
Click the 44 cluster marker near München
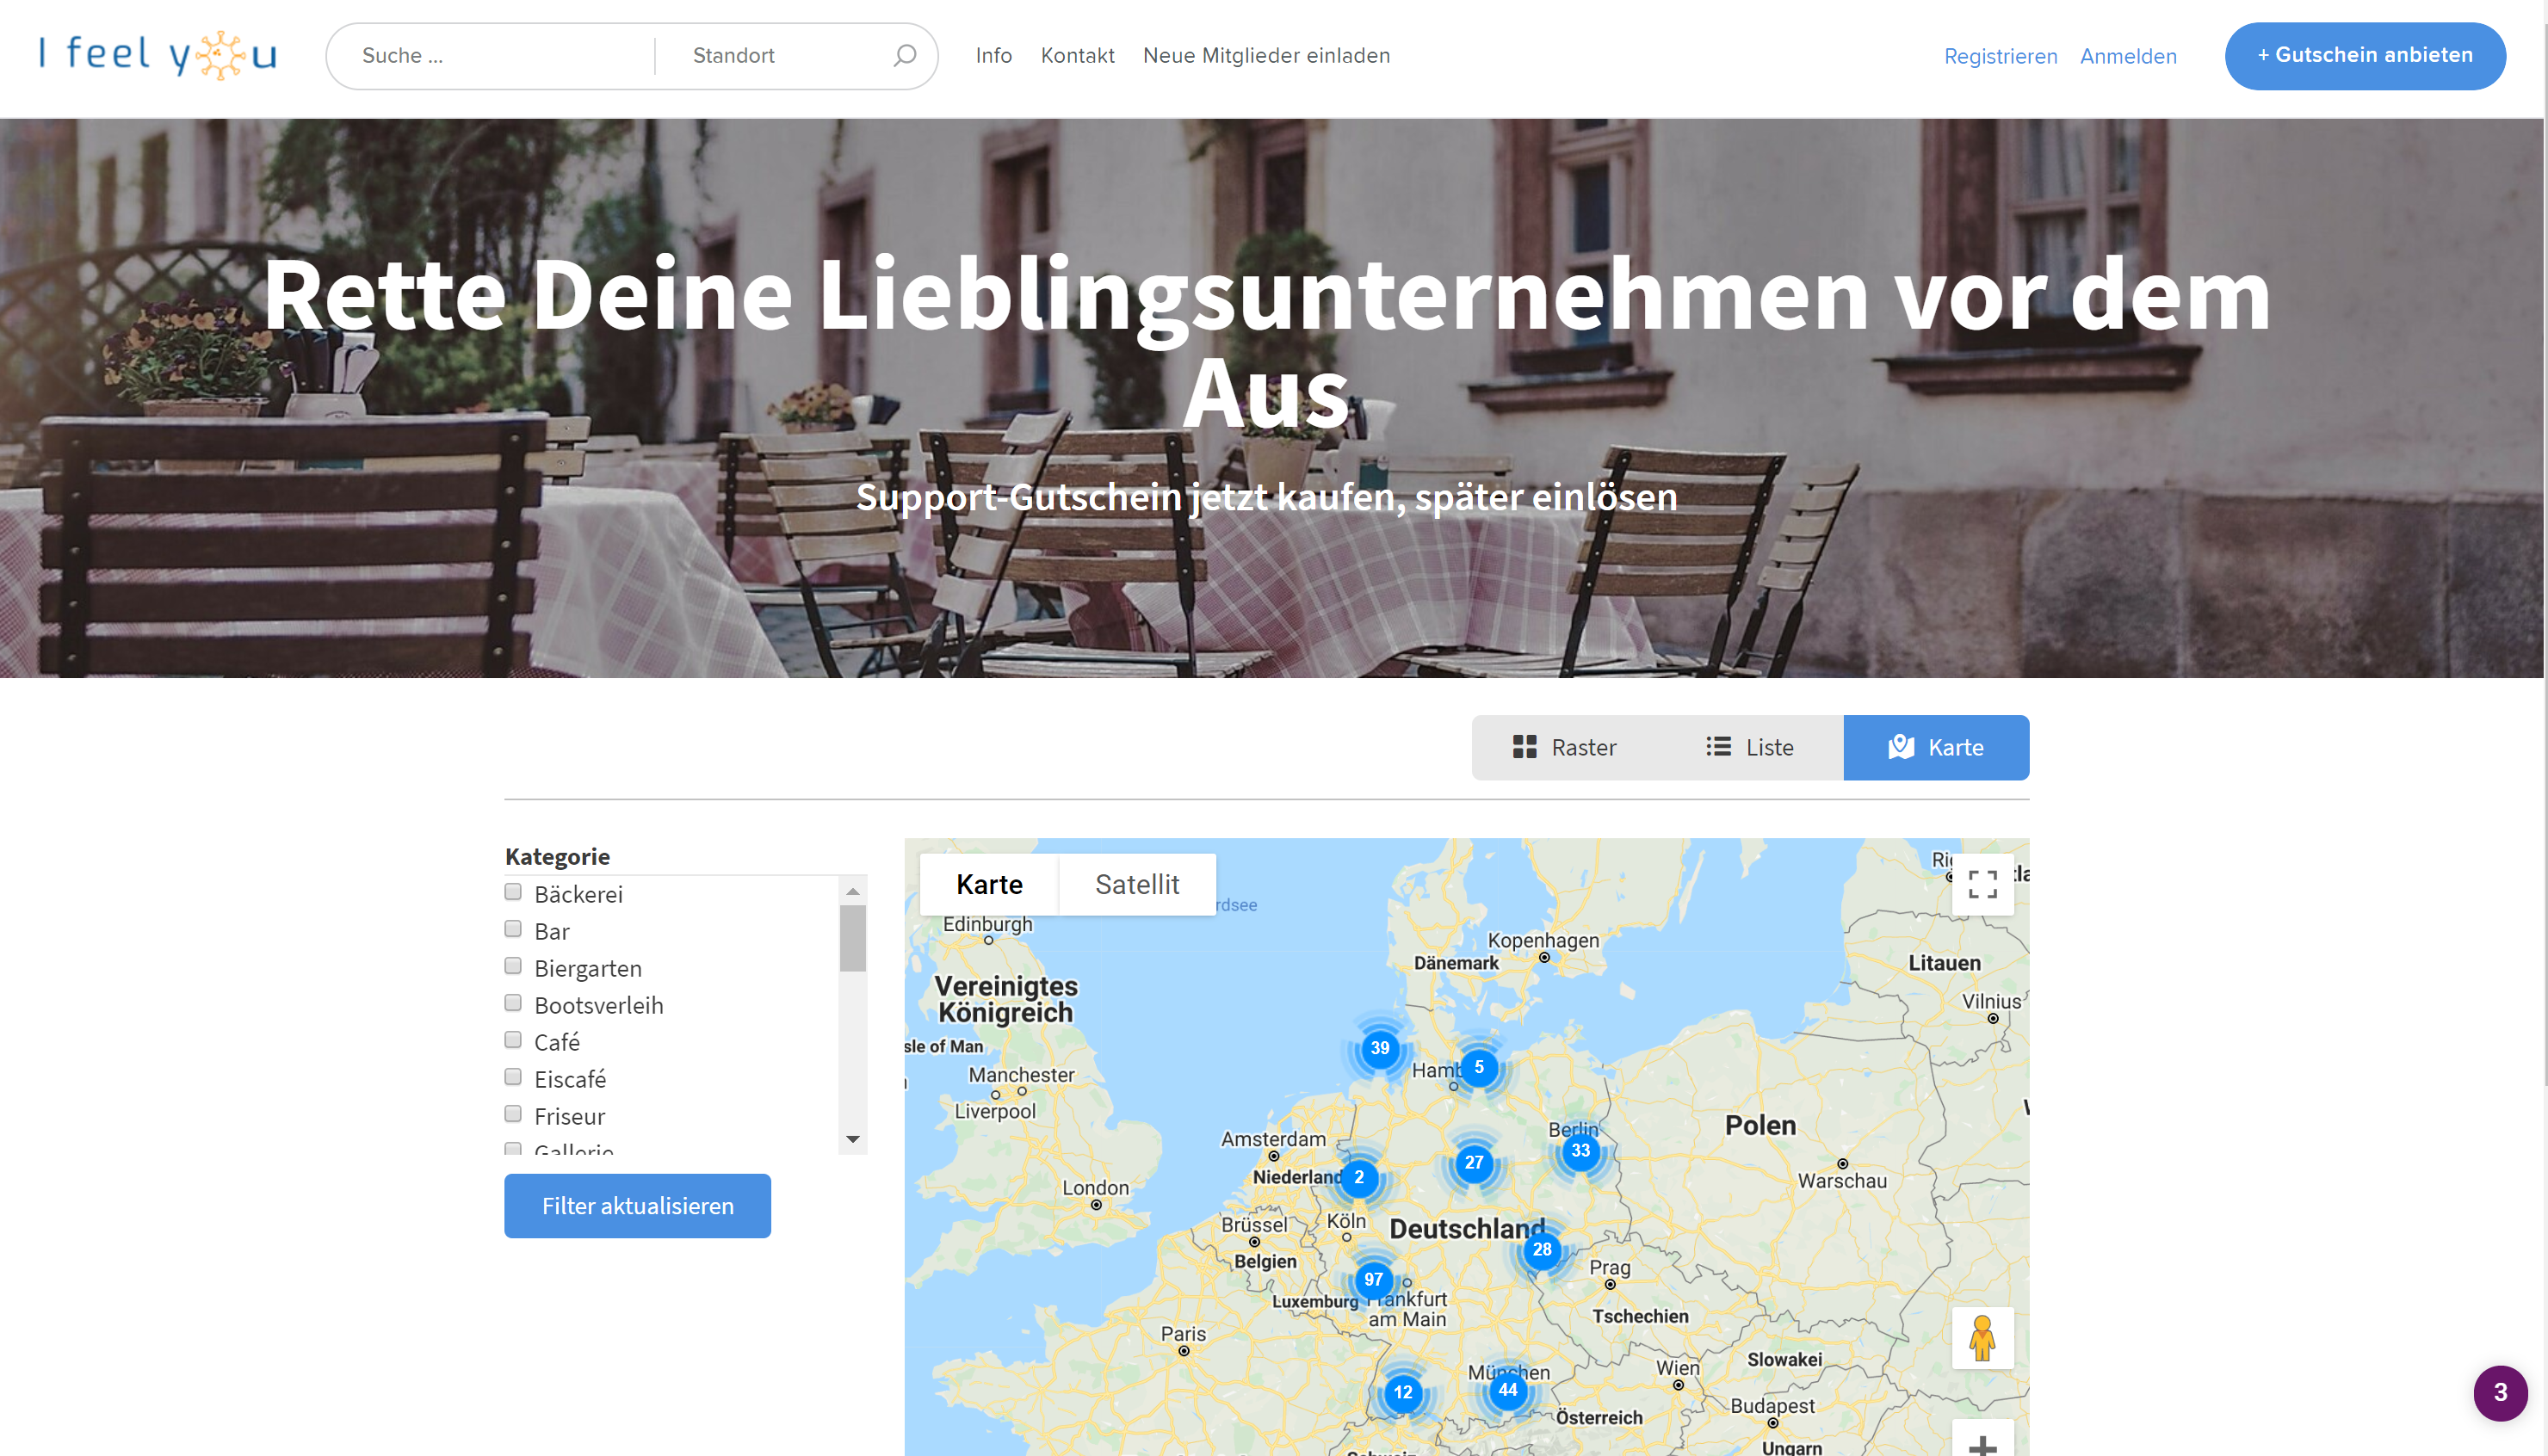[1507, 1390]
